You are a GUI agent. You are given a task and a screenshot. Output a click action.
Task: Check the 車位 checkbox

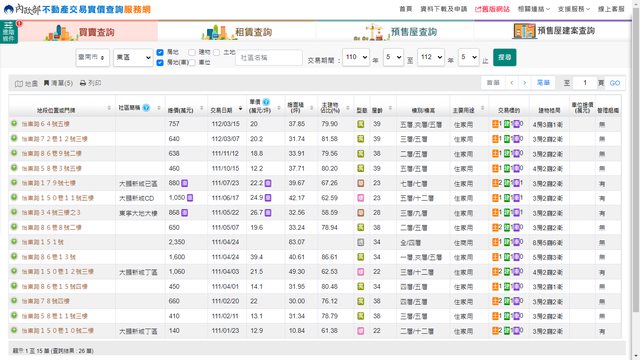coord(192,62)
